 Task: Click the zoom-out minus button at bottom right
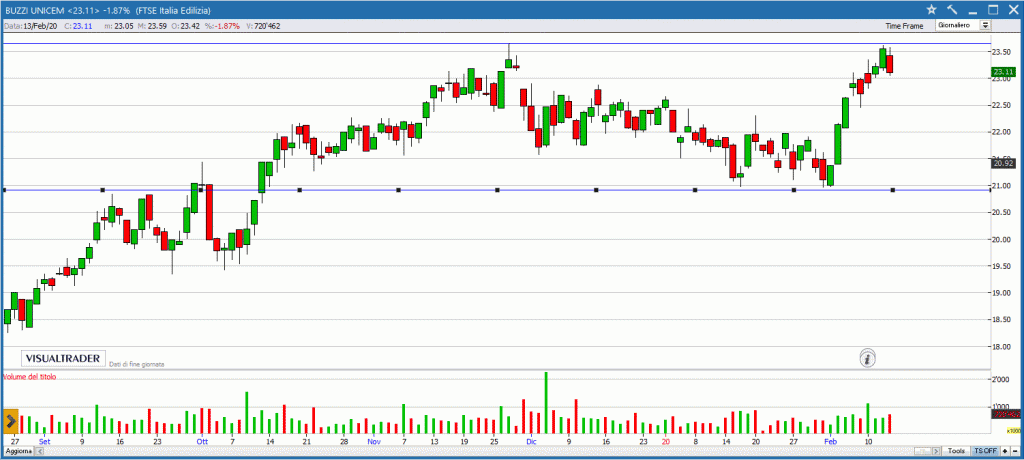coord(1015,451)
